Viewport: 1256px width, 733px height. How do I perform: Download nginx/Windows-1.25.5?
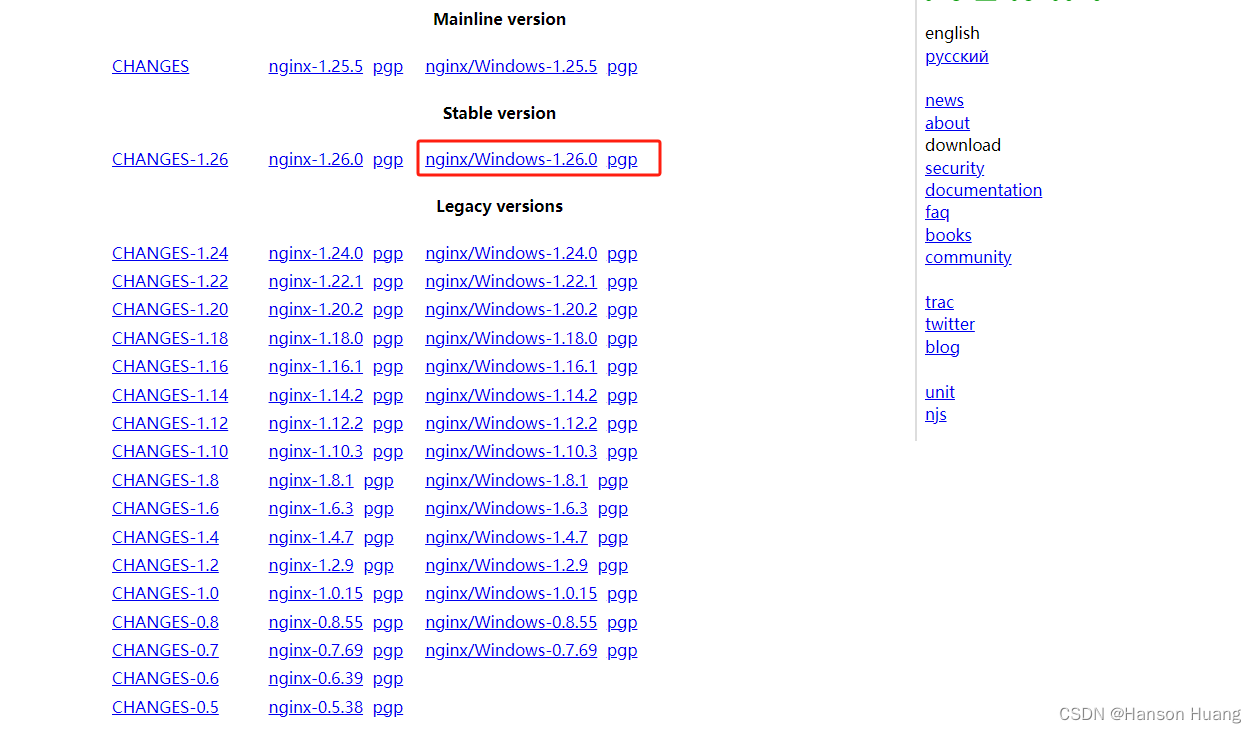[511, 66]
